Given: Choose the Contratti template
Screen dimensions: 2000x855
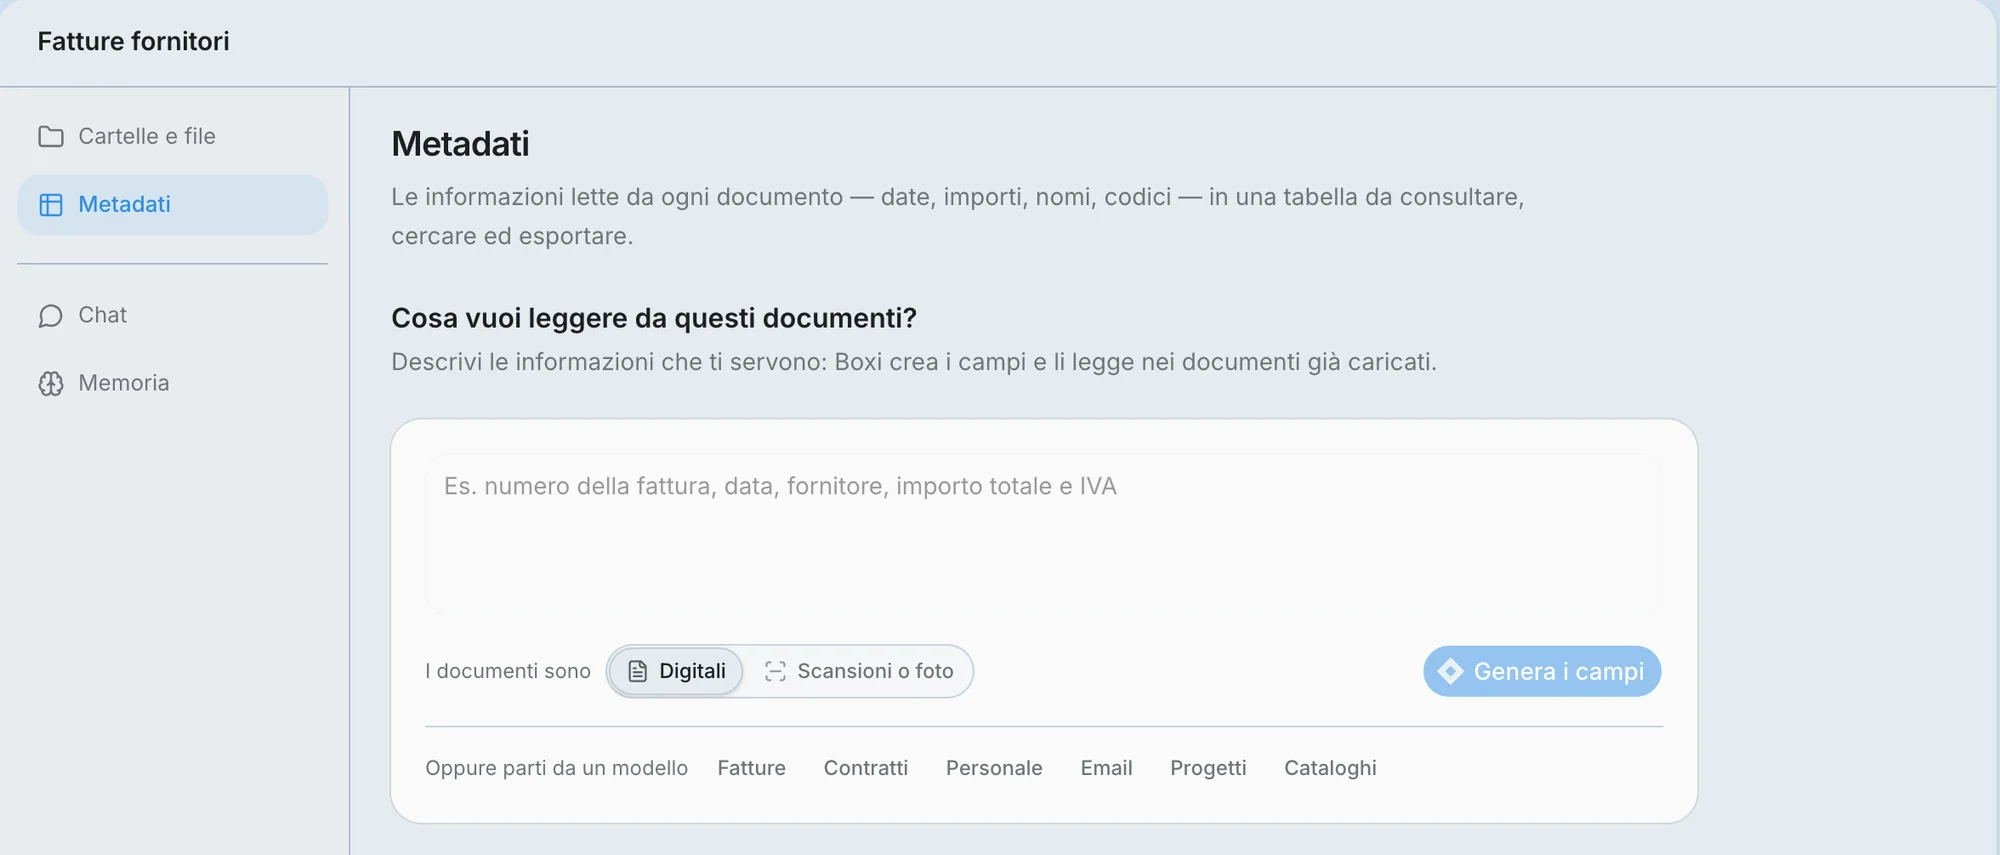Looking at the screenshot, I should pyautogui.click(x=866, y=768).
